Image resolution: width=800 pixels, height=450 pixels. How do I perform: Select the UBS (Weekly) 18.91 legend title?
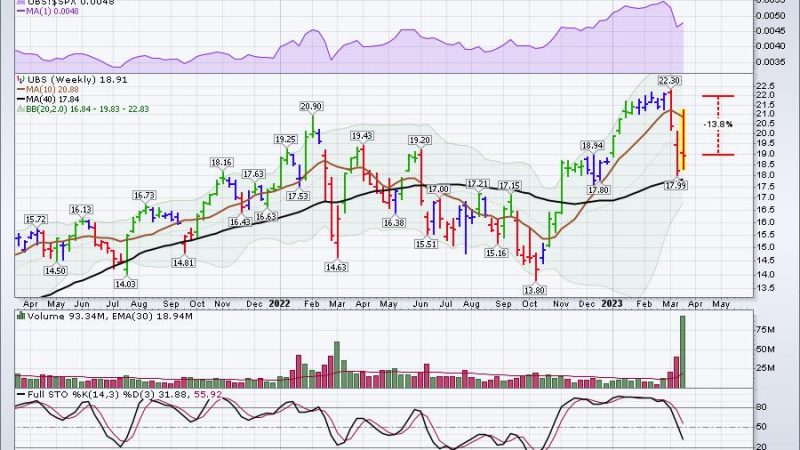(78, 80)
